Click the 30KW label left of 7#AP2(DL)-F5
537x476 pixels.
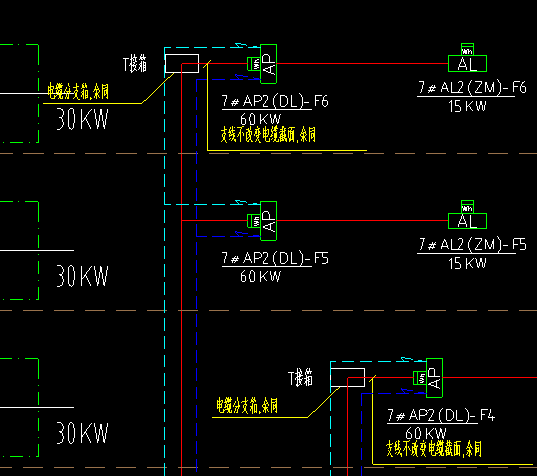tap(82, 276)
